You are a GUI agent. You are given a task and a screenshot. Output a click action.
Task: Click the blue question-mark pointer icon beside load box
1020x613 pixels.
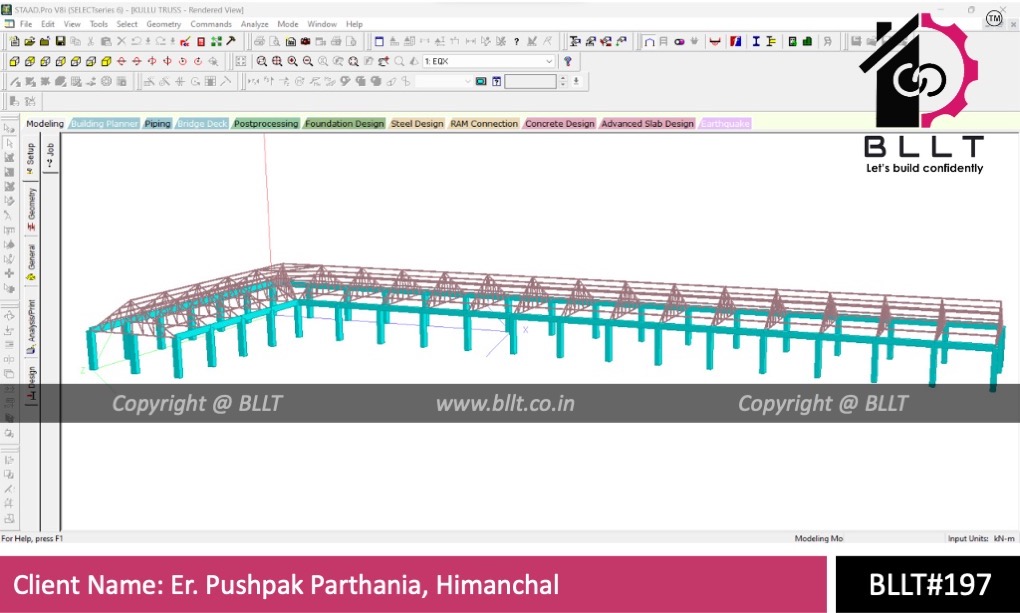coord(568,61)
